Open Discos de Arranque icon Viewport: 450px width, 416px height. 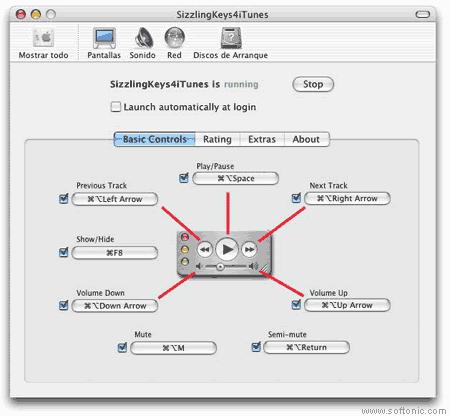tap(231, 38)
